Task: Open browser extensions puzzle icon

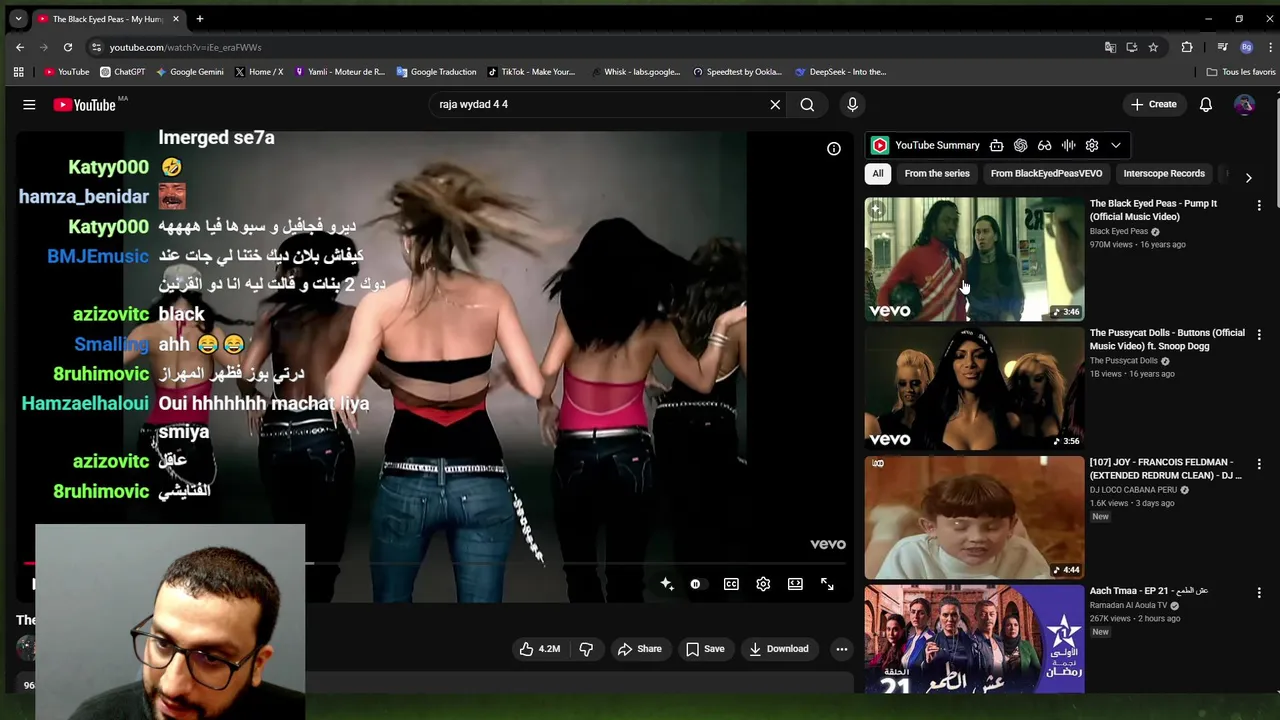Action: [1187, 47]
